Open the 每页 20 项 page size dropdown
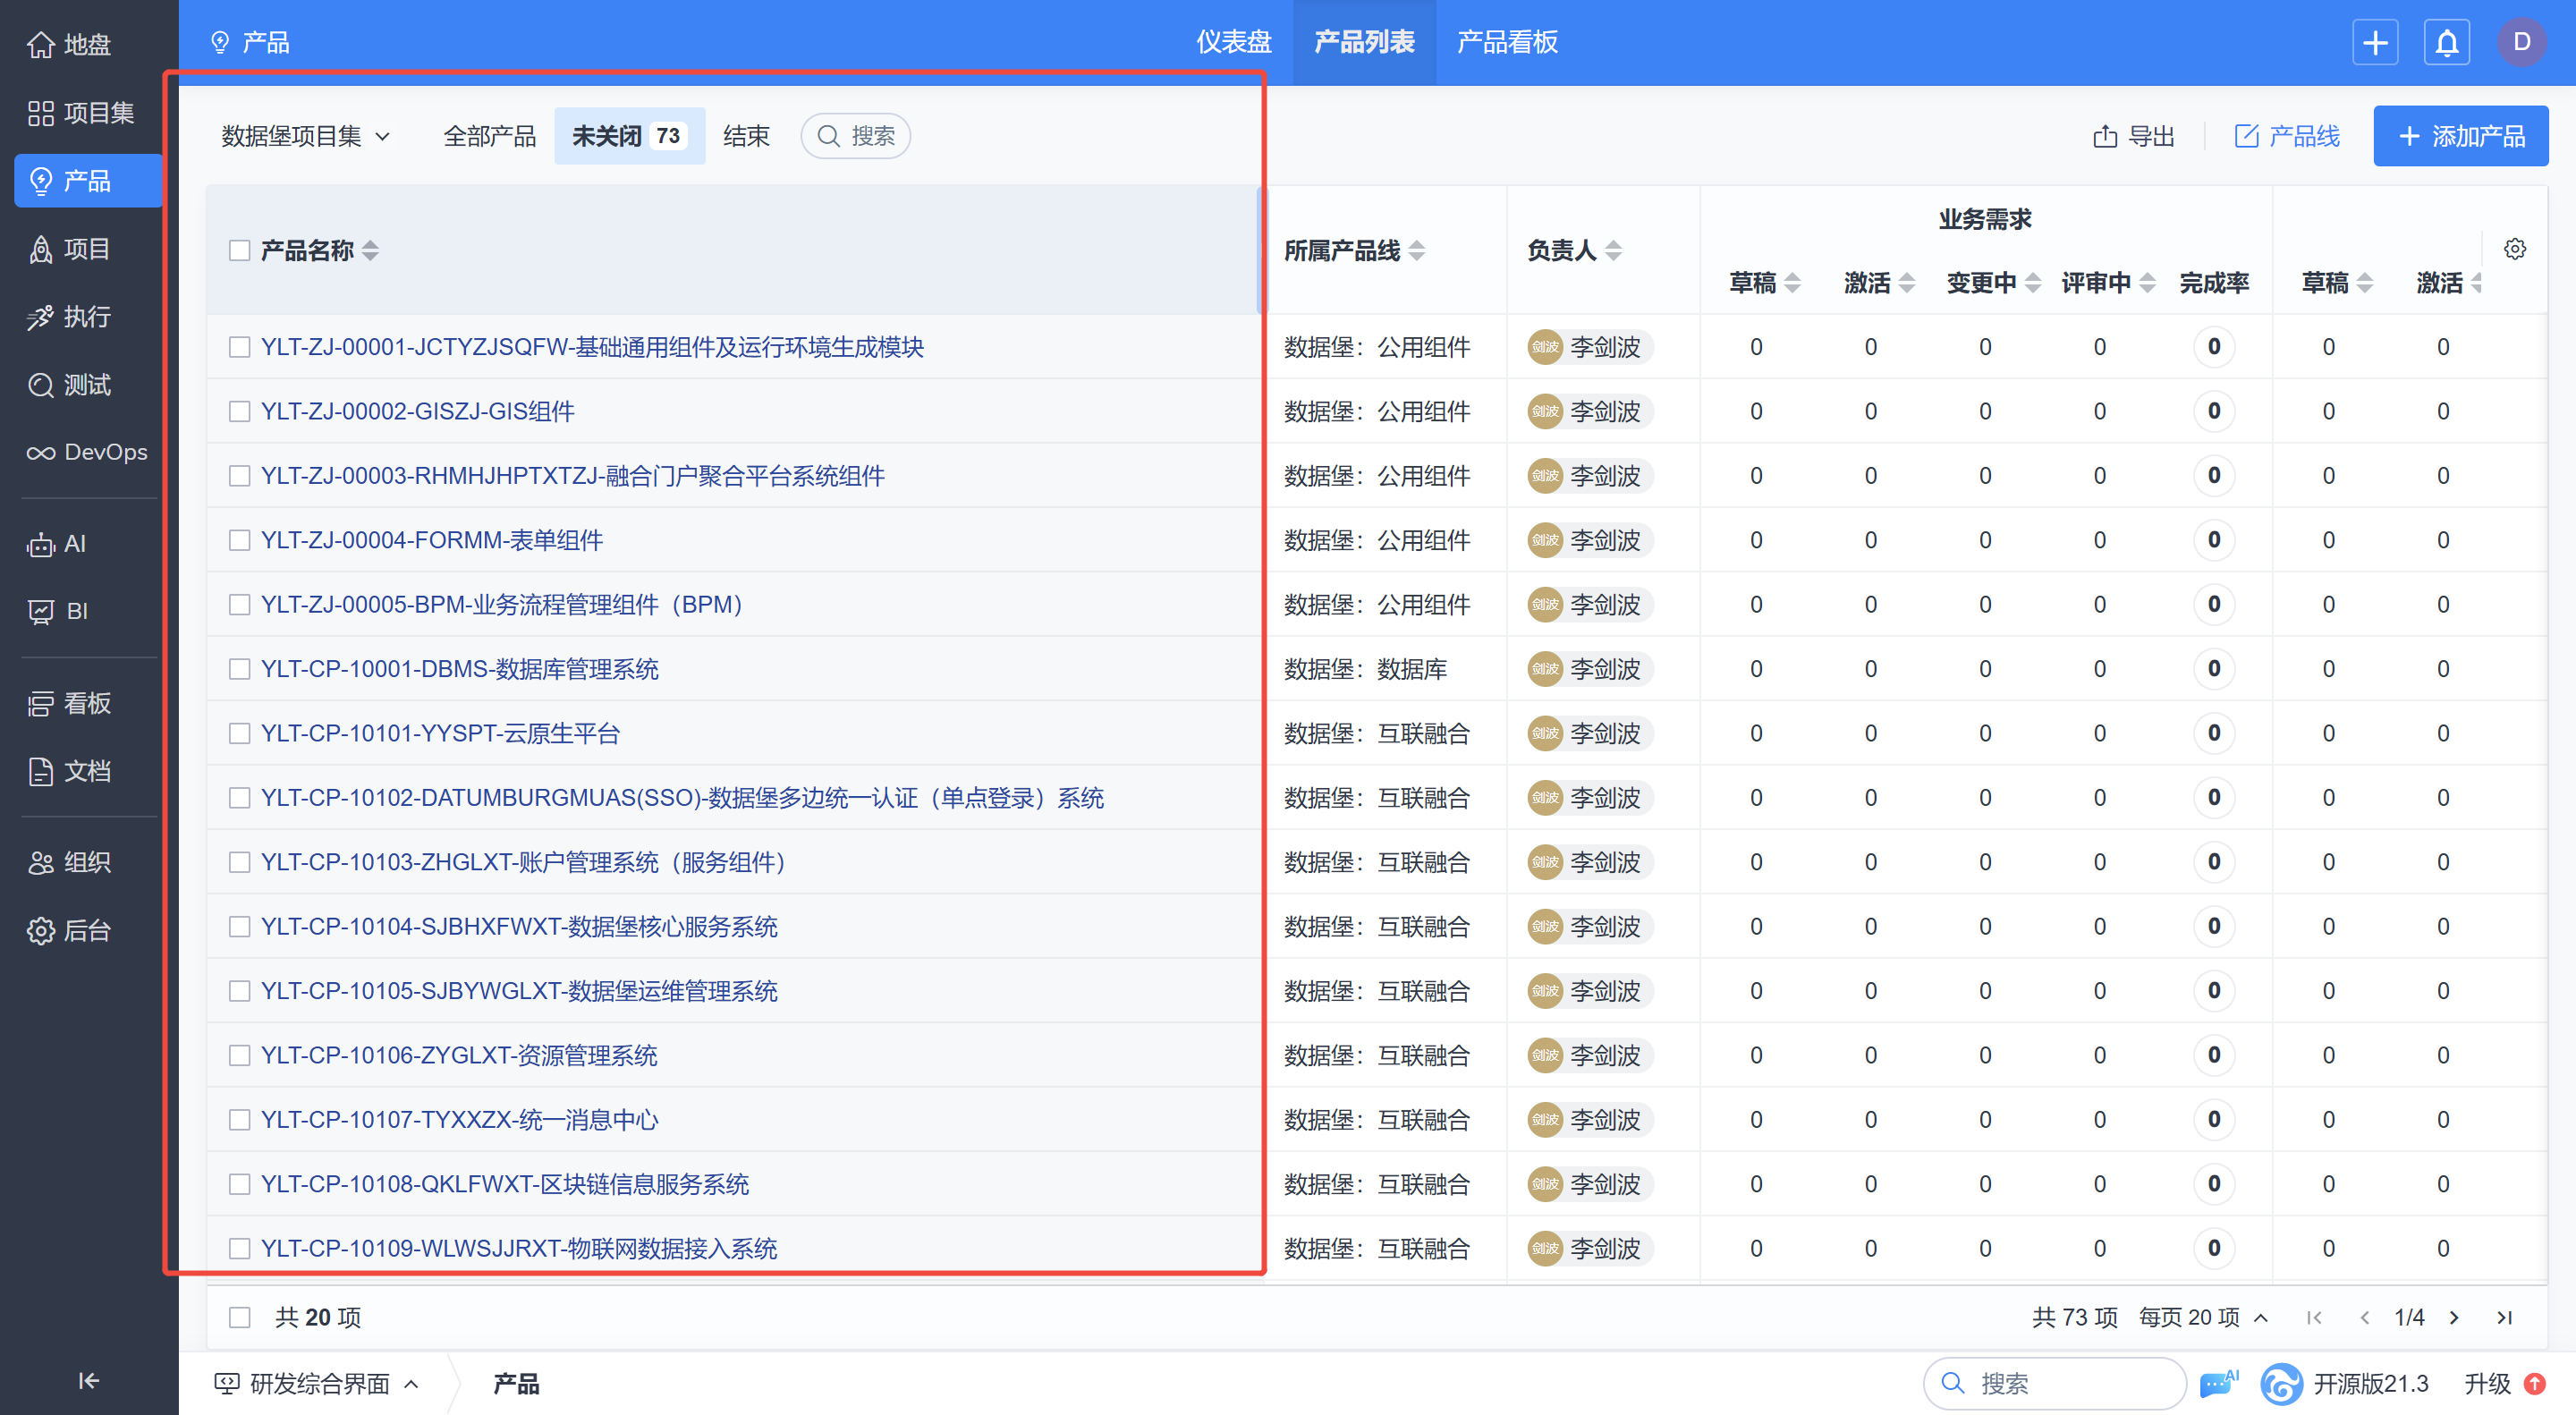 pos(2203,1317)
